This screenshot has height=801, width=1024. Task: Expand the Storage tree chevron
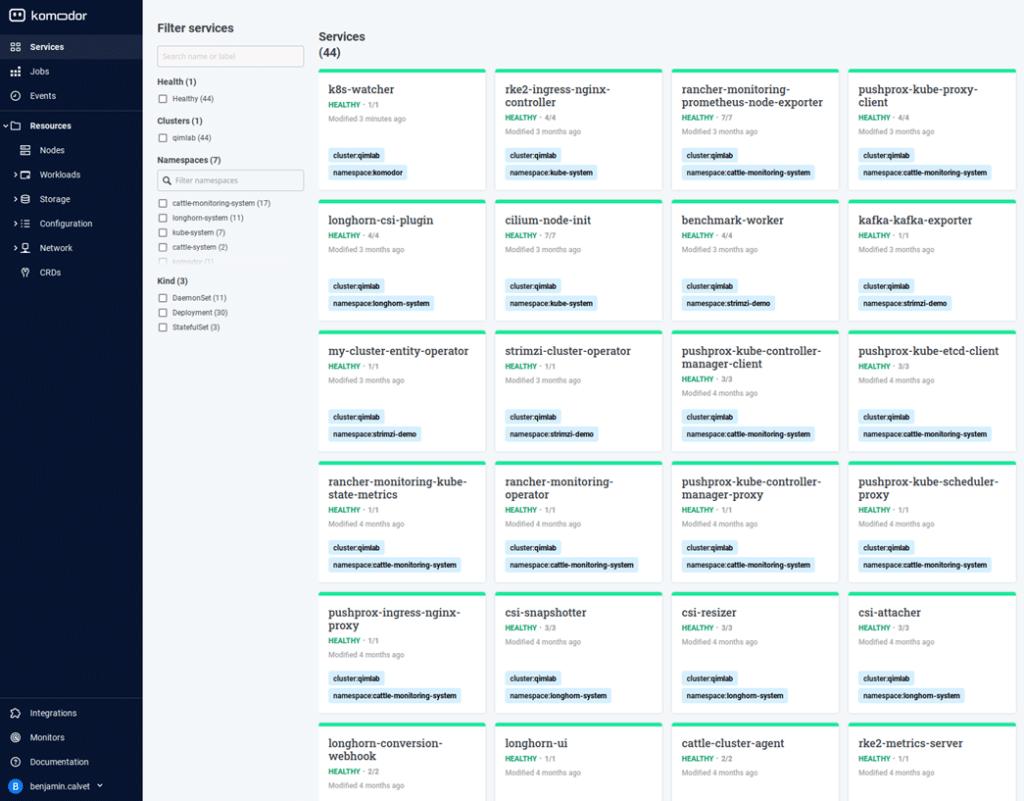tap(16, 199)
